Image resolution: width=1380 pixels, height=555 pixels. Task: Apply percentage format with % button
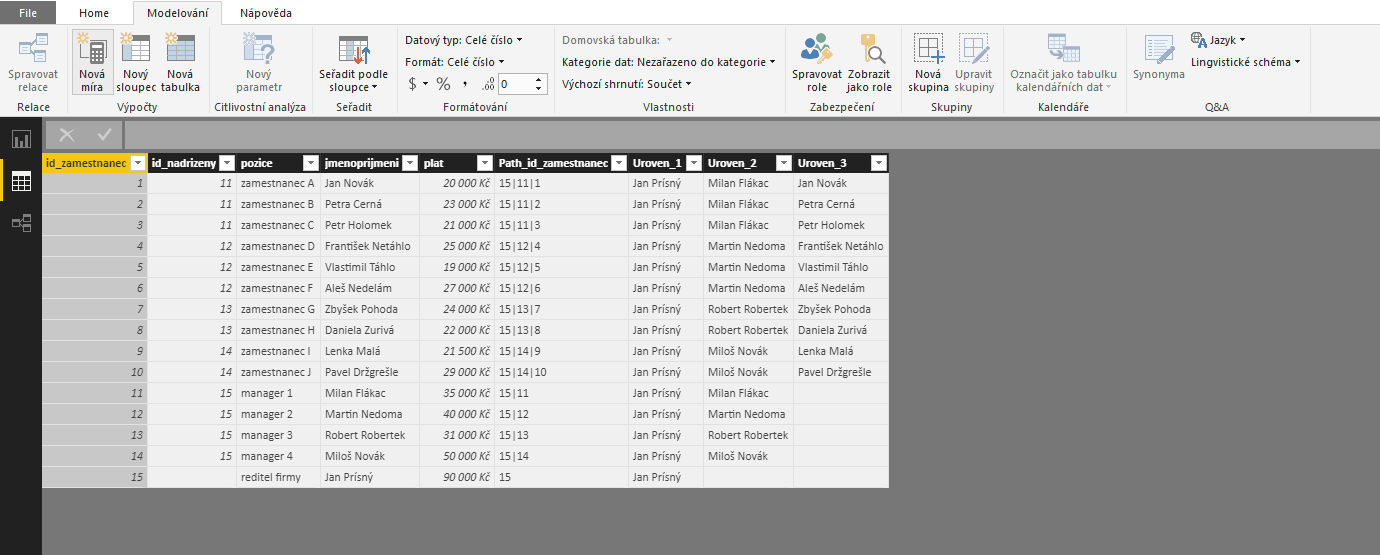click(443, 84)
